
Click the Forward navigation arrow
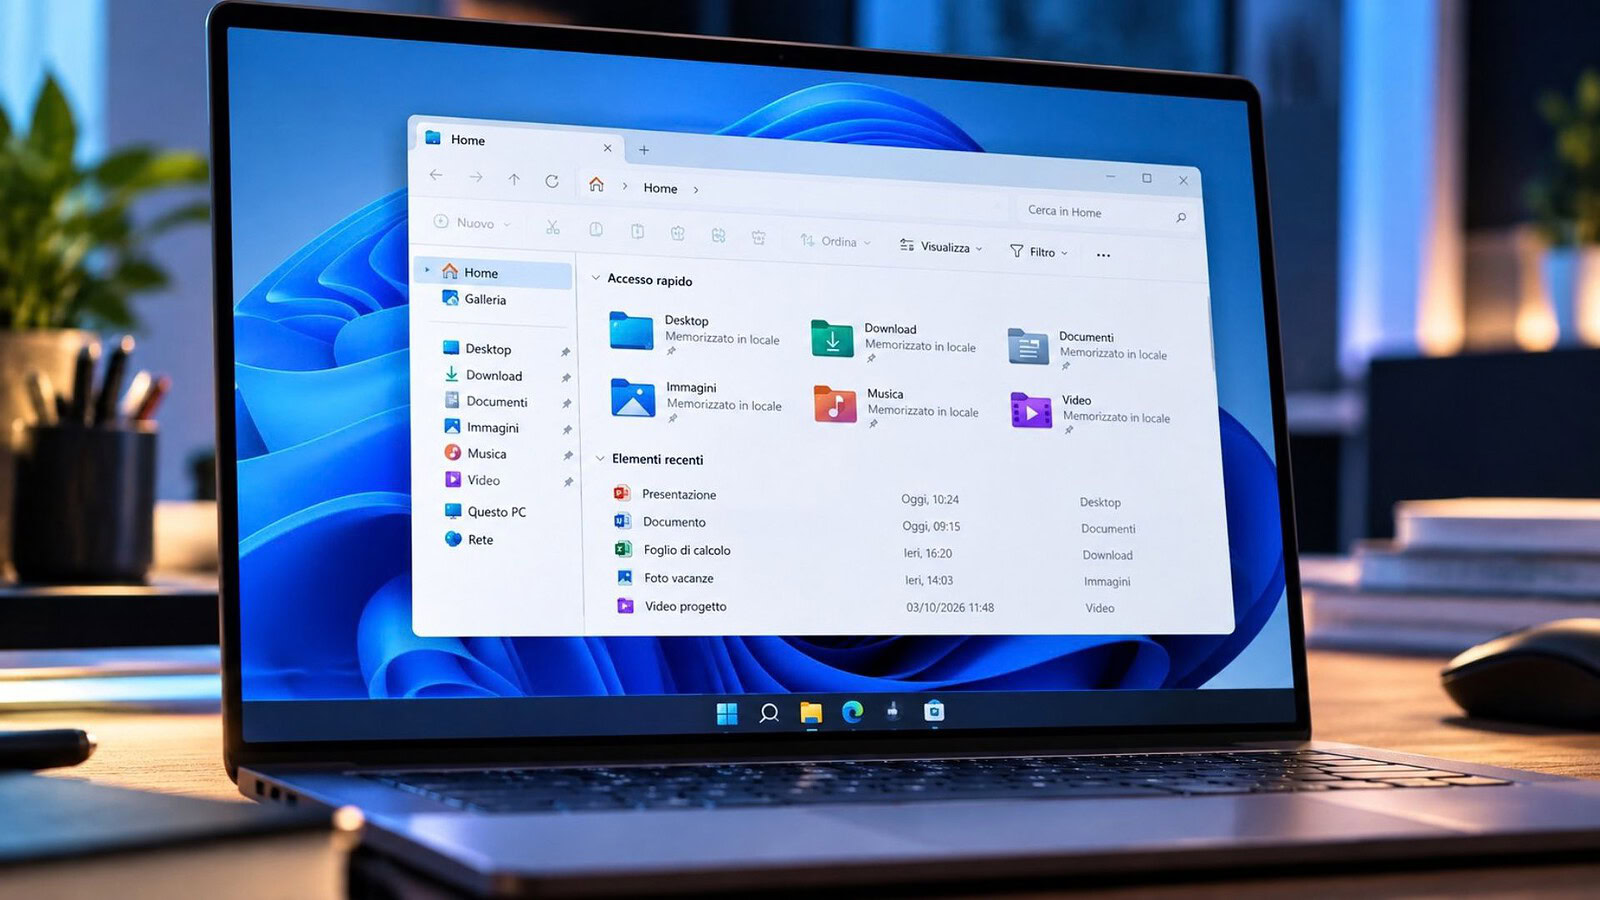pyautogui.click(x=475, y=177)
